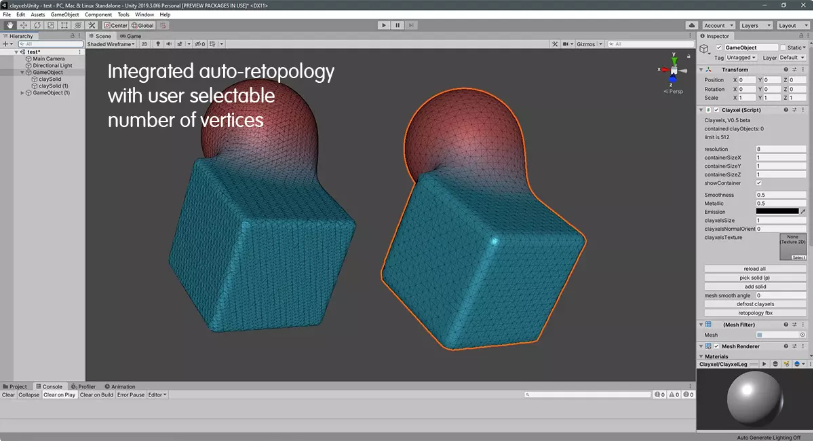The height and width of the screenshot is (441, 813).
Task: Click claysTexture thumbnail slot
Action: pos(793,247)
